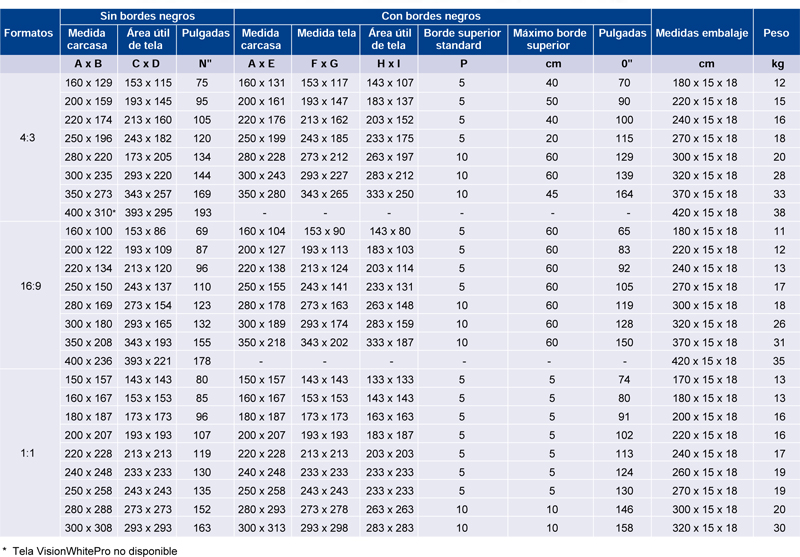Viewport: 800px width, 557px height.
Task: Select the '400 x 310*' cell
Action: (x=90, y=212)
